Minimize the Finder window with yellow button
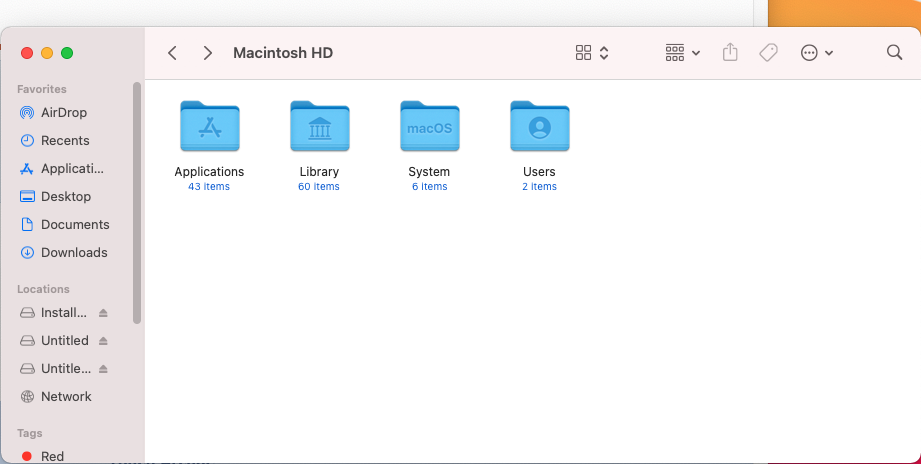The height and width of the screenshot is (464, 921). 47,53
